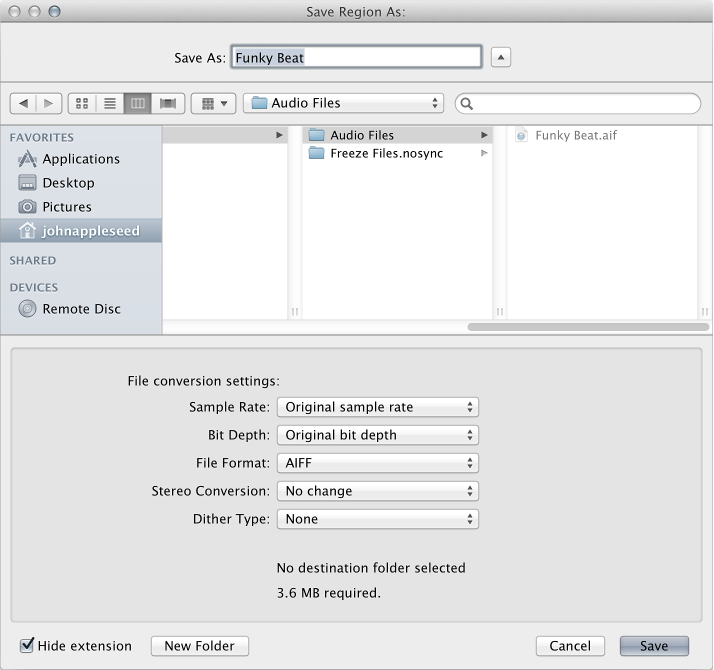Click the New Folder button
714x670 pixels.
pos(199,646)
